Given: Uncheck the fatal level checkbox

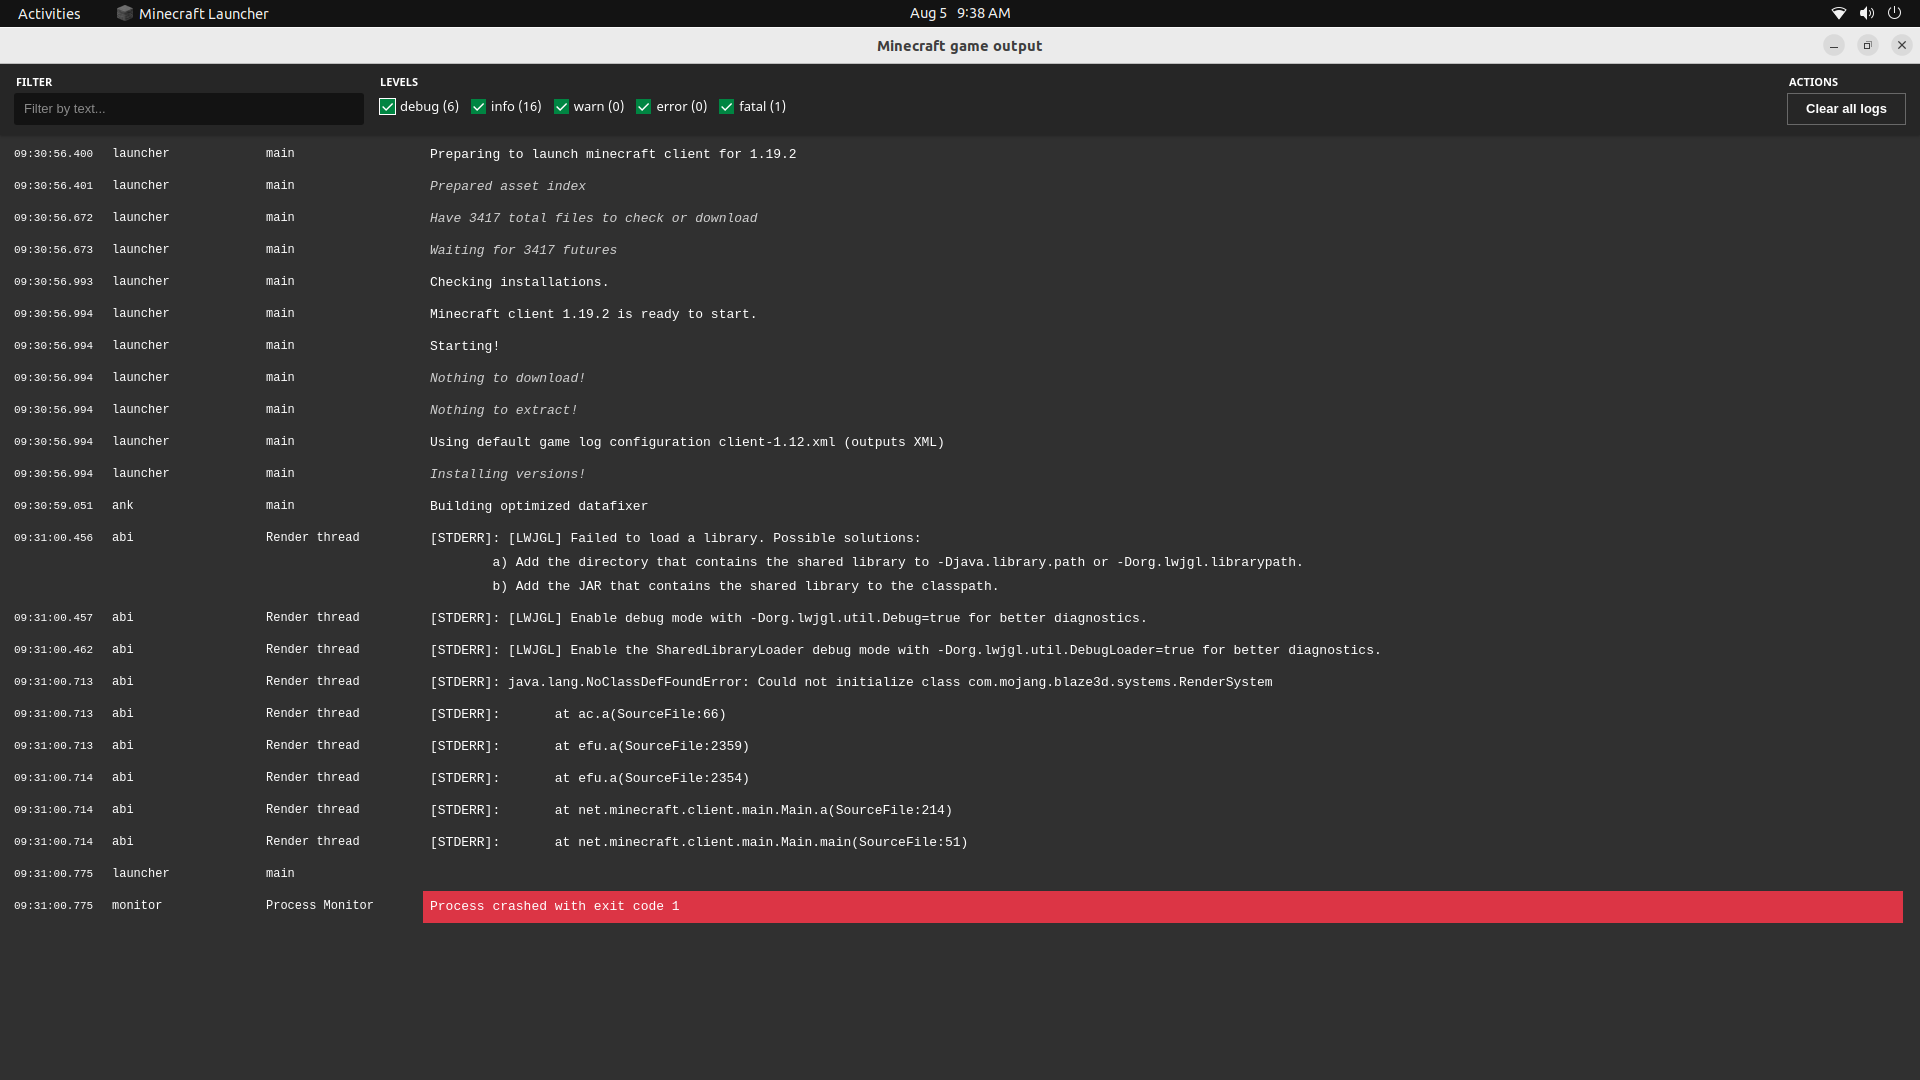Looking at the screenshot, I should tap(727, 107).
